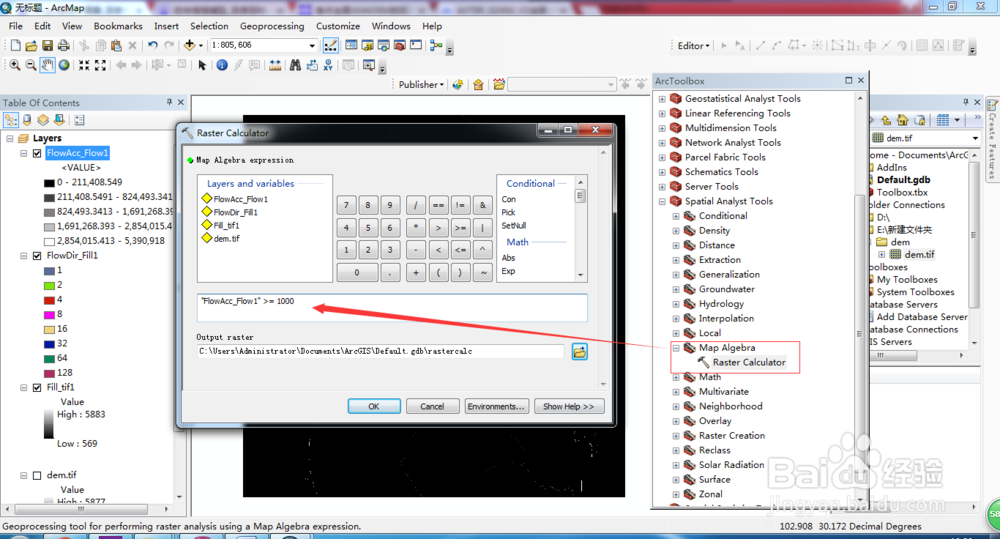Open the Publisher dropdown menu
This screenshot has width=1000, height=539.
pyautogui.click(x=422, y=85)
